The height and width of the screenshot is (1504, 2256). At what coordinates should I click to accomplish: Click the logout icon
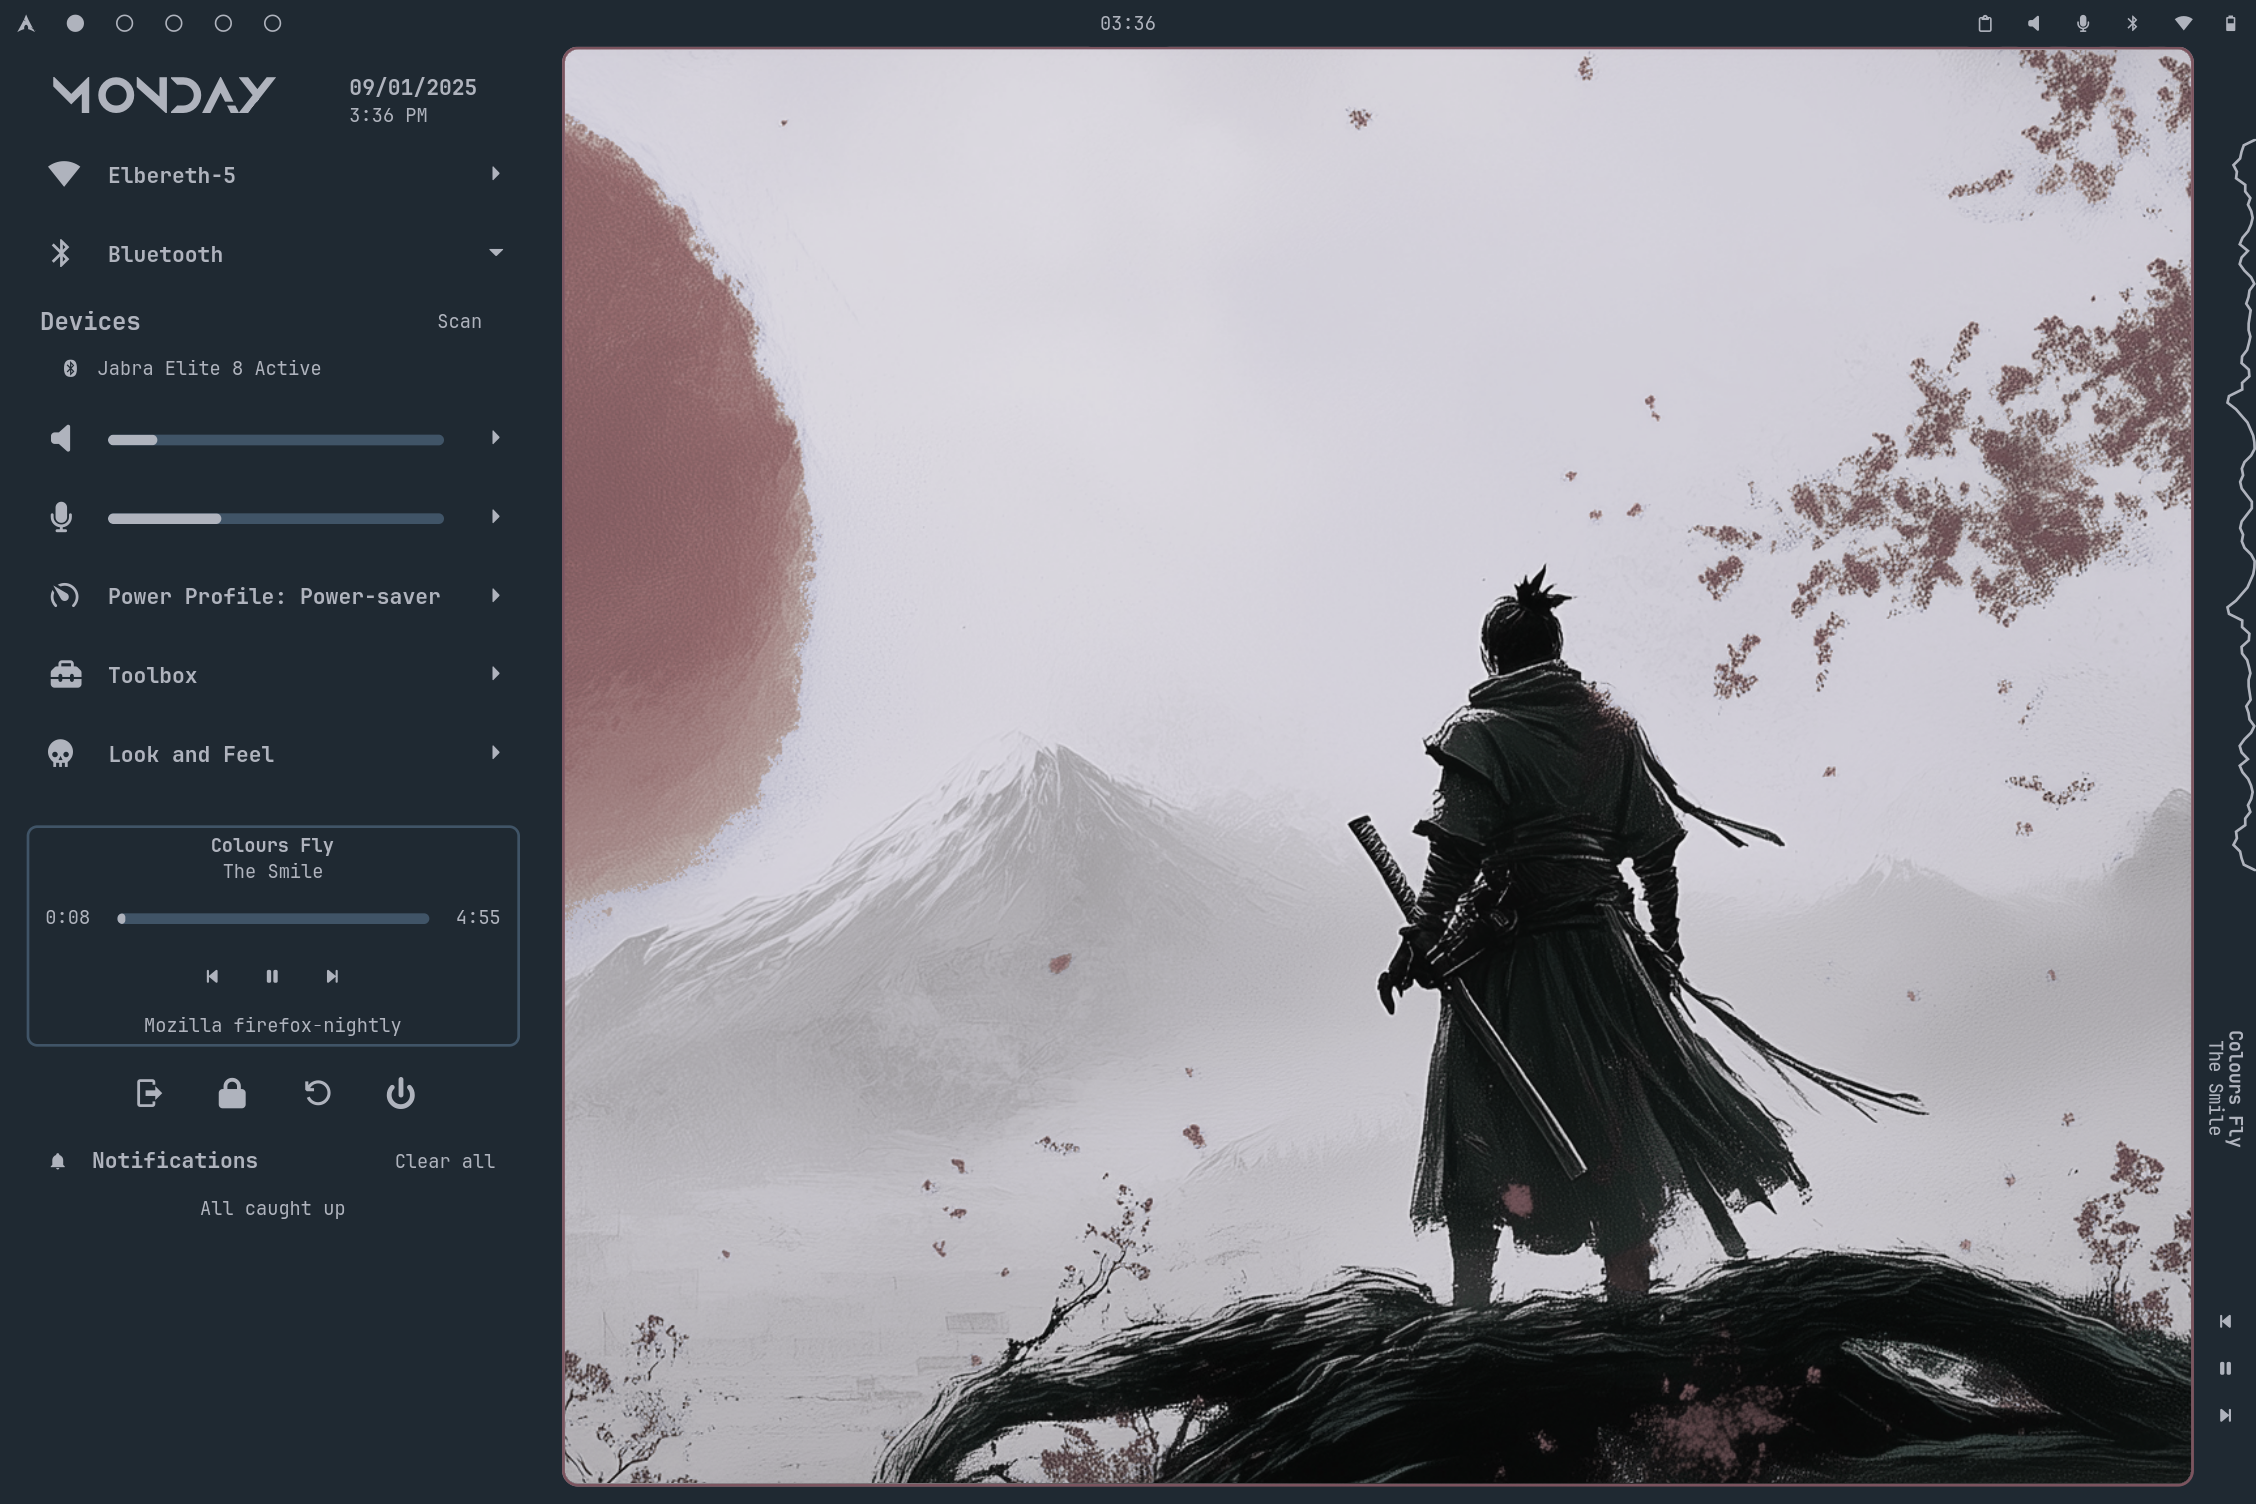[148, 1093]
